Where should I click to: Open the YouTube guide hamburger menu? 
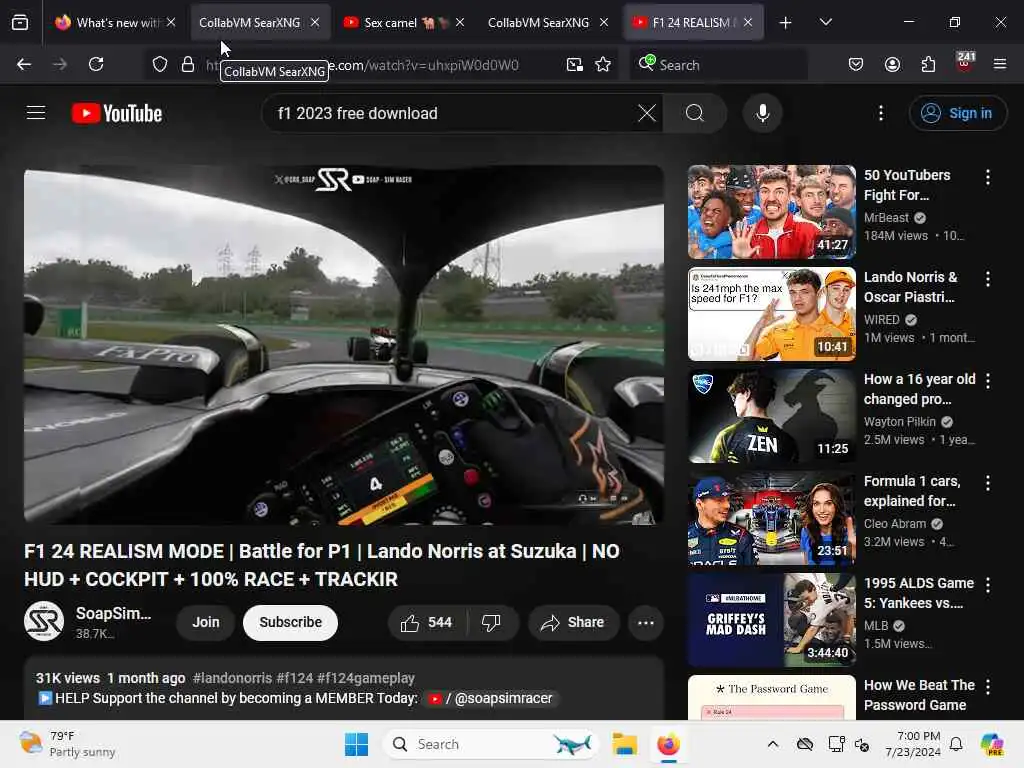(x=36, y=113)
